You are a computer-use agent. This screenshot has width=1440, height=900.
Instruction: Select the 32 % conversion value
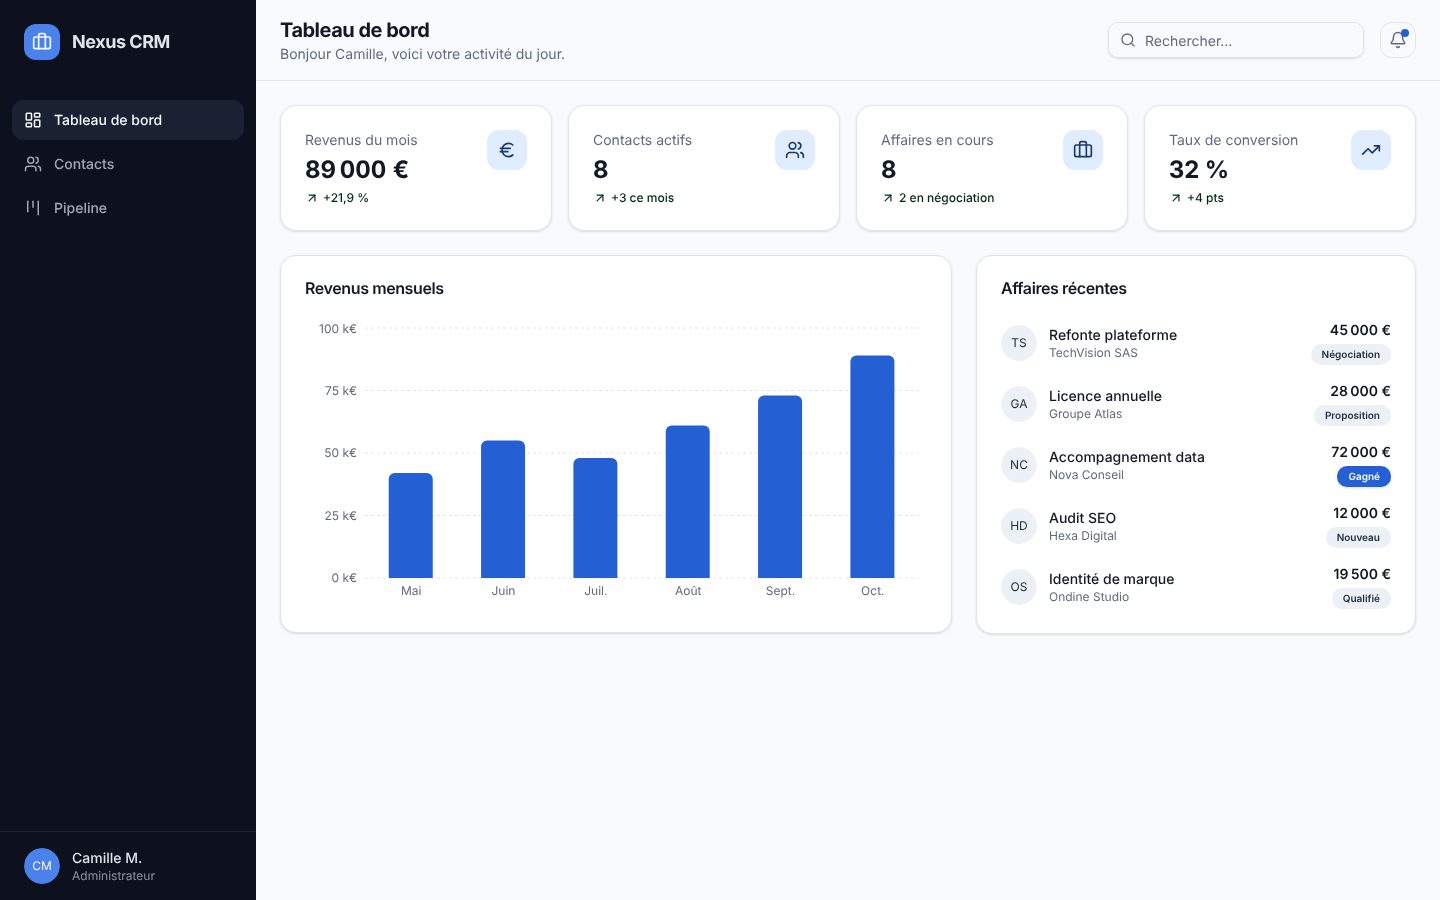[1198, 169]
